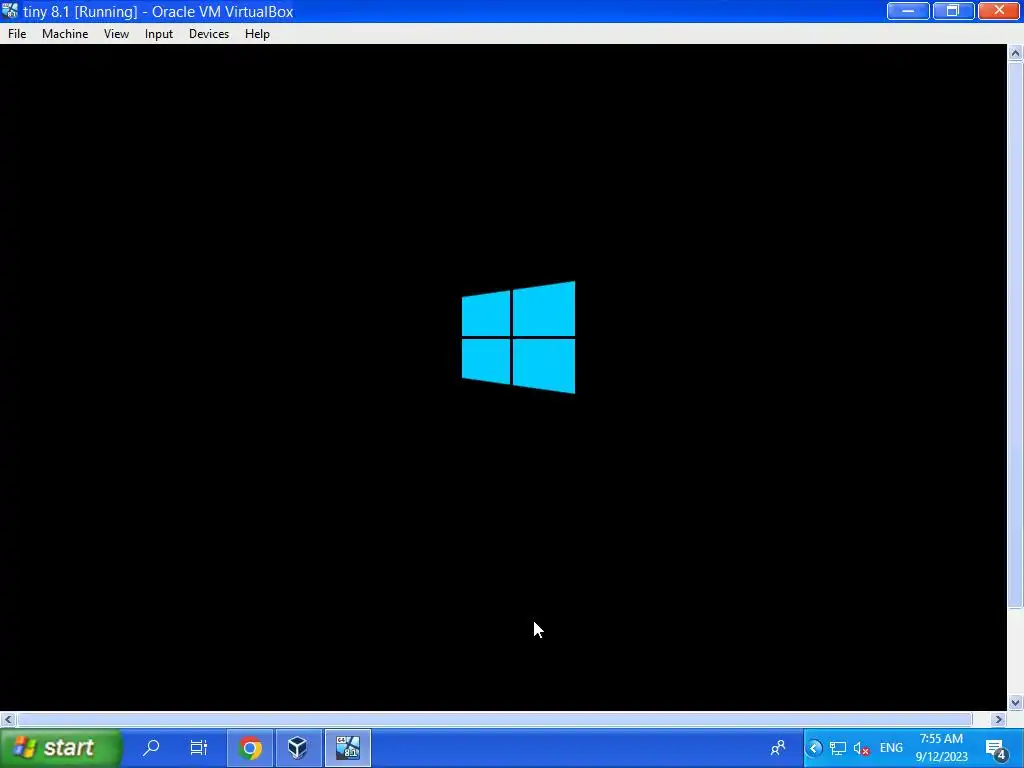Open the Help menu
This screenshot has width=1024, height=768.
257,34
